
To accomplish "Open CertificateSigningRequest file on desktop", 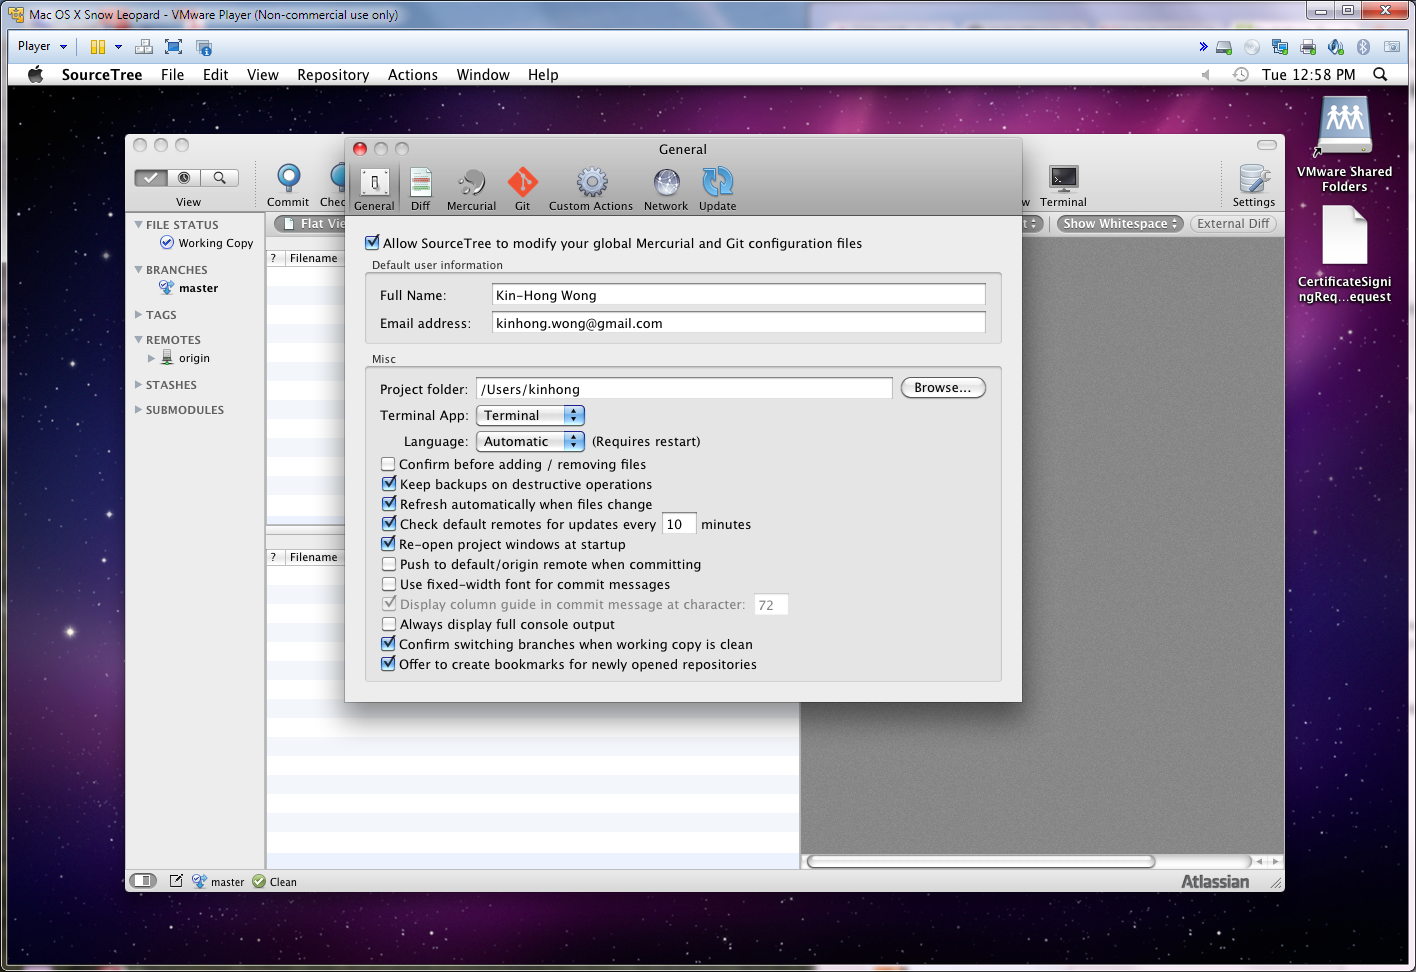I will pos(1344,254).
